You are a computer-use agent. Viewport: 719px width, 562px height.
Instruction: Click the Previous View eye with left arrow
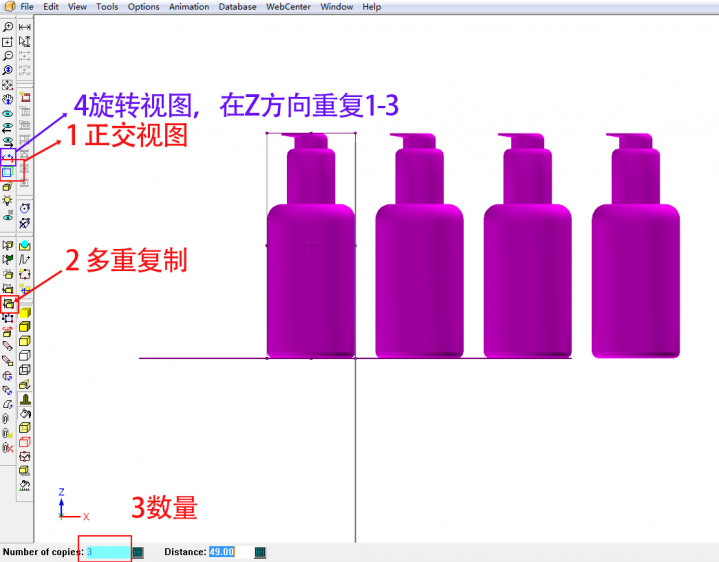[x=8, y=128]
